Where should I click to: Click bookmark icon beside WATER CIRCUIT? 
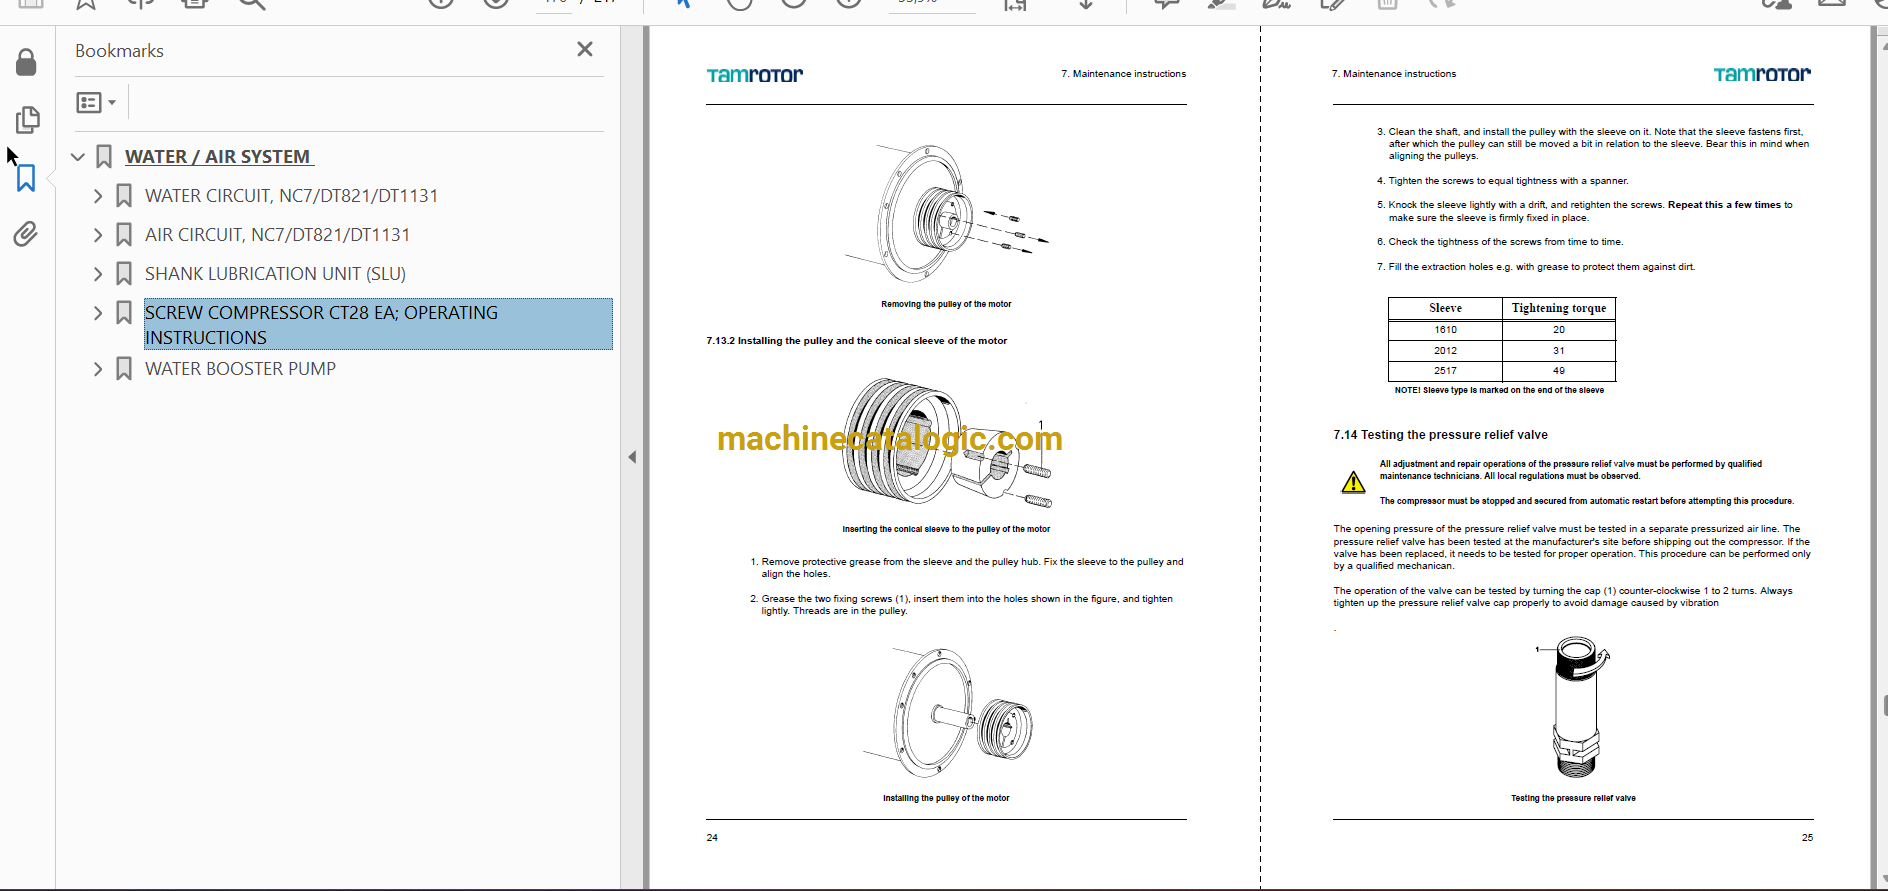tap(124, 196)
